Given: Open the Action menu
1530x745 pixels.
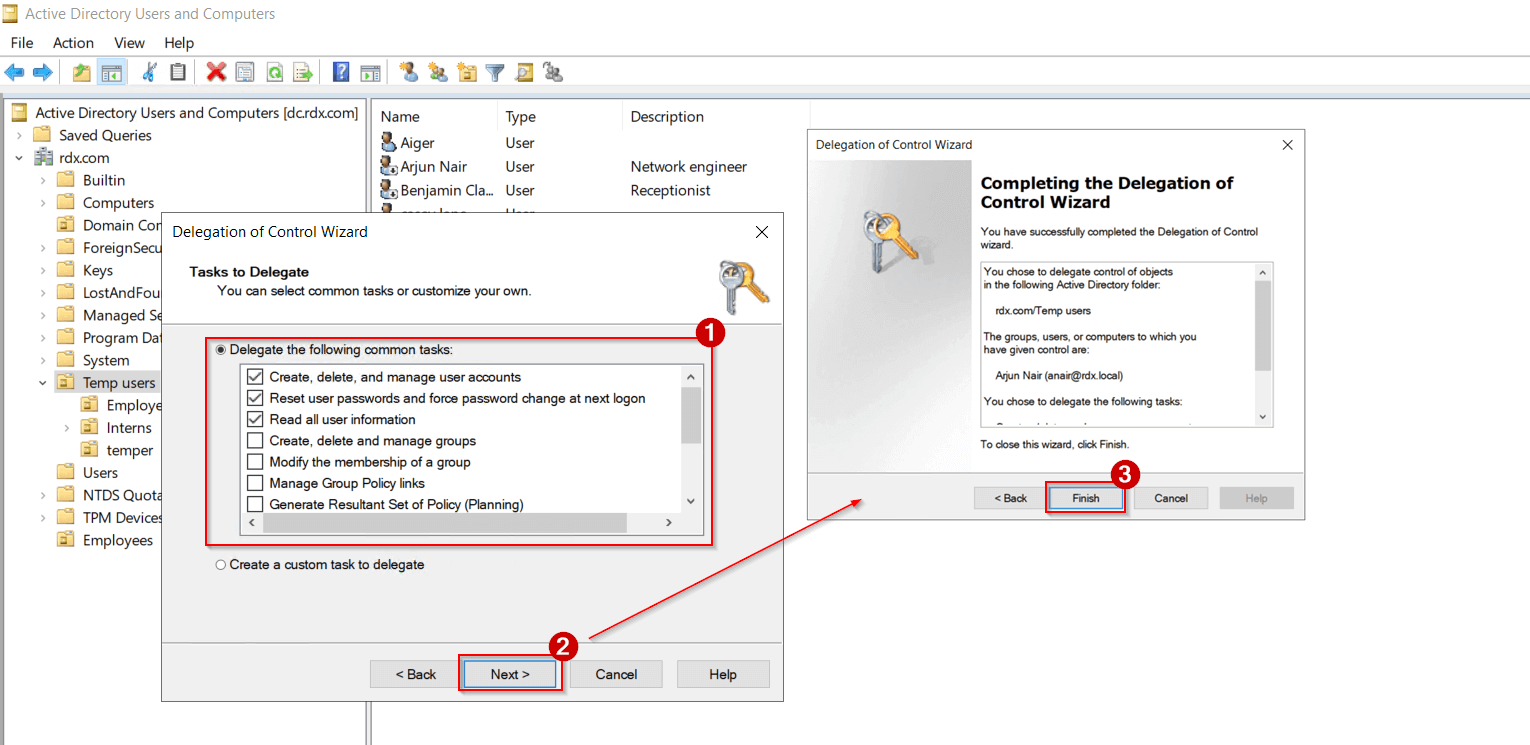Looking at the screenshot, I should pos(73,42).
